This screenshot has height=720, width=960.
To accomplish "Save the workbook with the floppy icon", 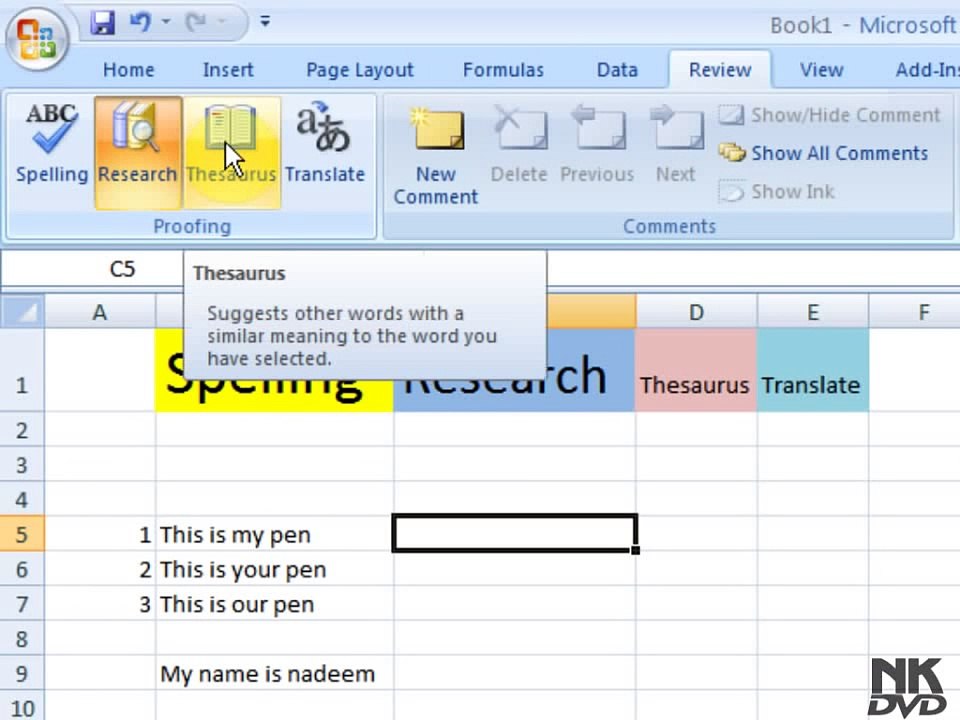I will click(102, 23).
